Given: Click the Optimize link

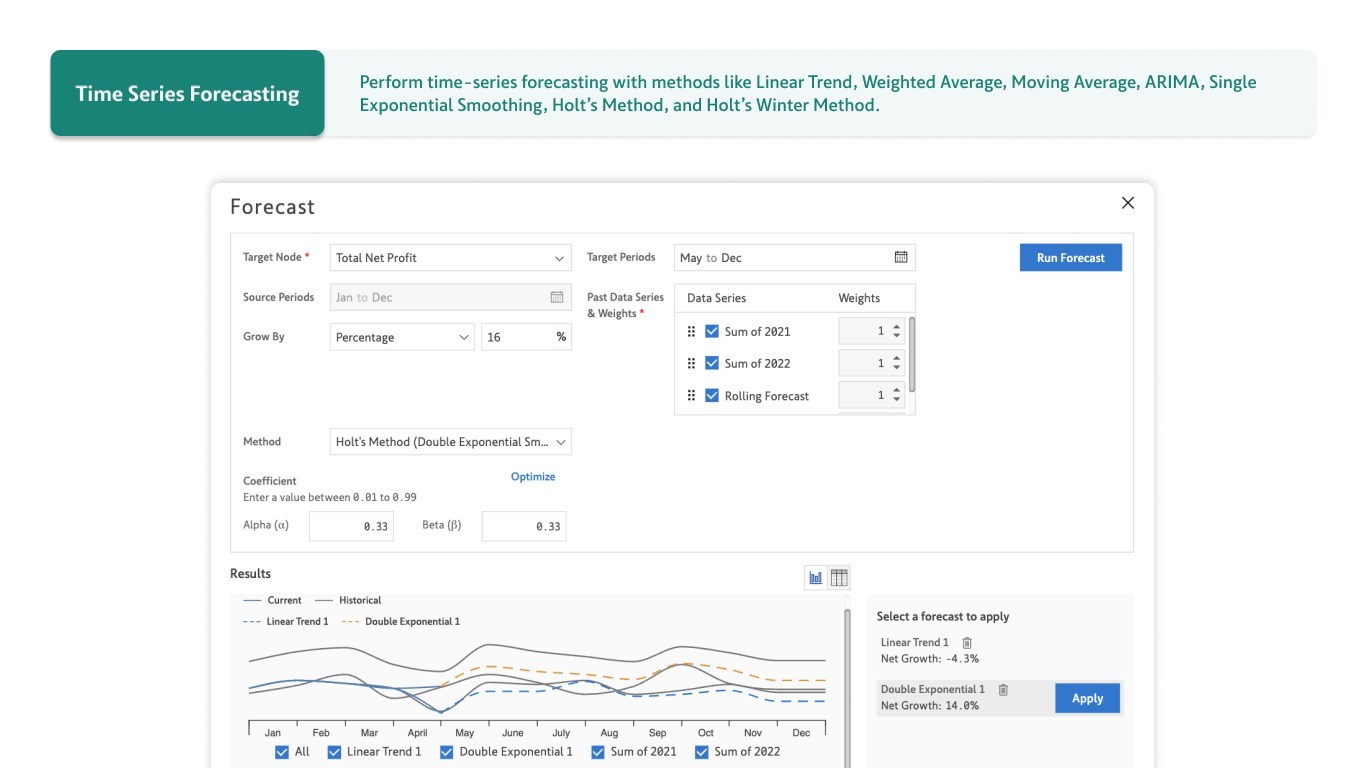Looking at the screenshot, I should (x=533, y=477).
